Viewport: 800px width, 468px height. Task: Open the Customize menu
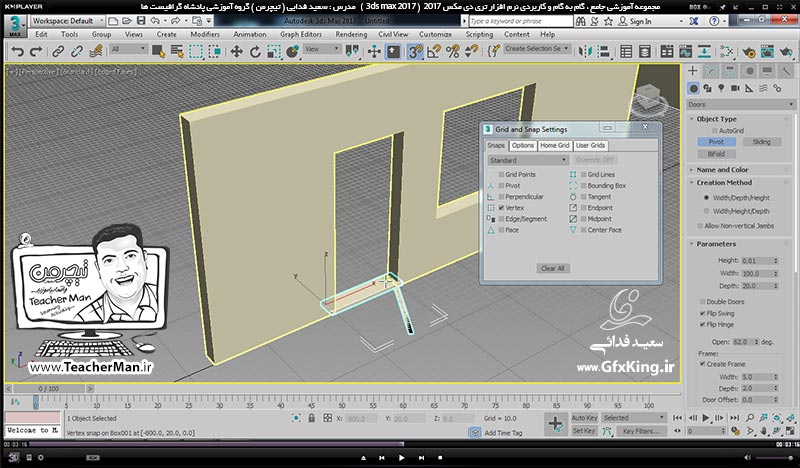coord(435,34)
